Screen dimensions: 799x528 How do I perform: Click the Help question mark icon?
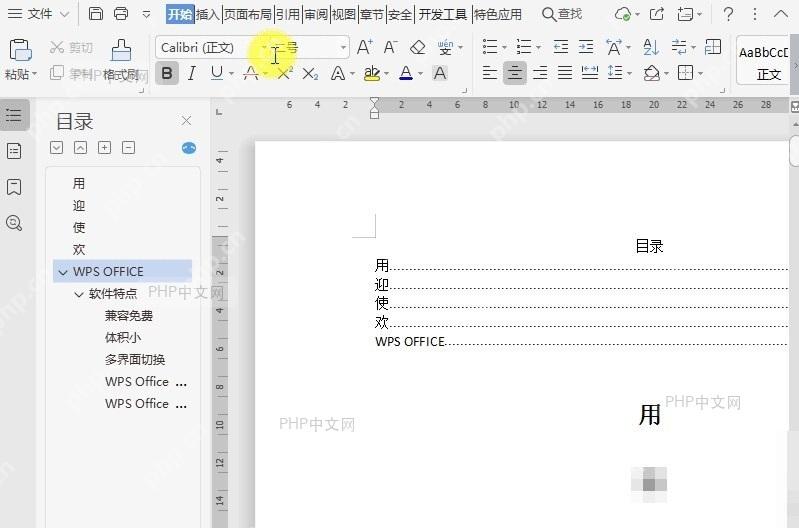(729, 14)
